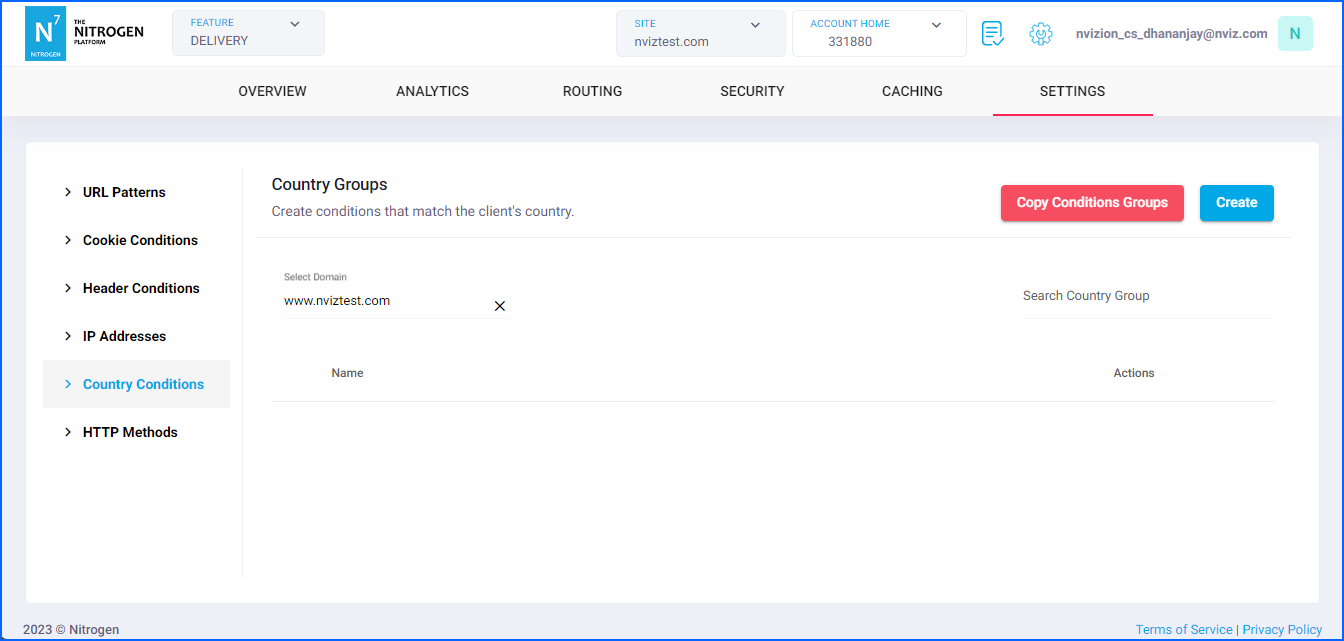Expand the HTTP Methods chevron arrow
Viewport: 1344px width, 641px height.
68,432
